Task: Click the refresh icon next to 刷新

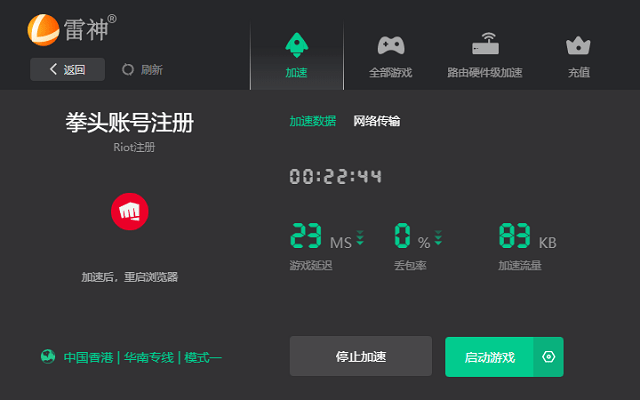Action: coord(127,70)
